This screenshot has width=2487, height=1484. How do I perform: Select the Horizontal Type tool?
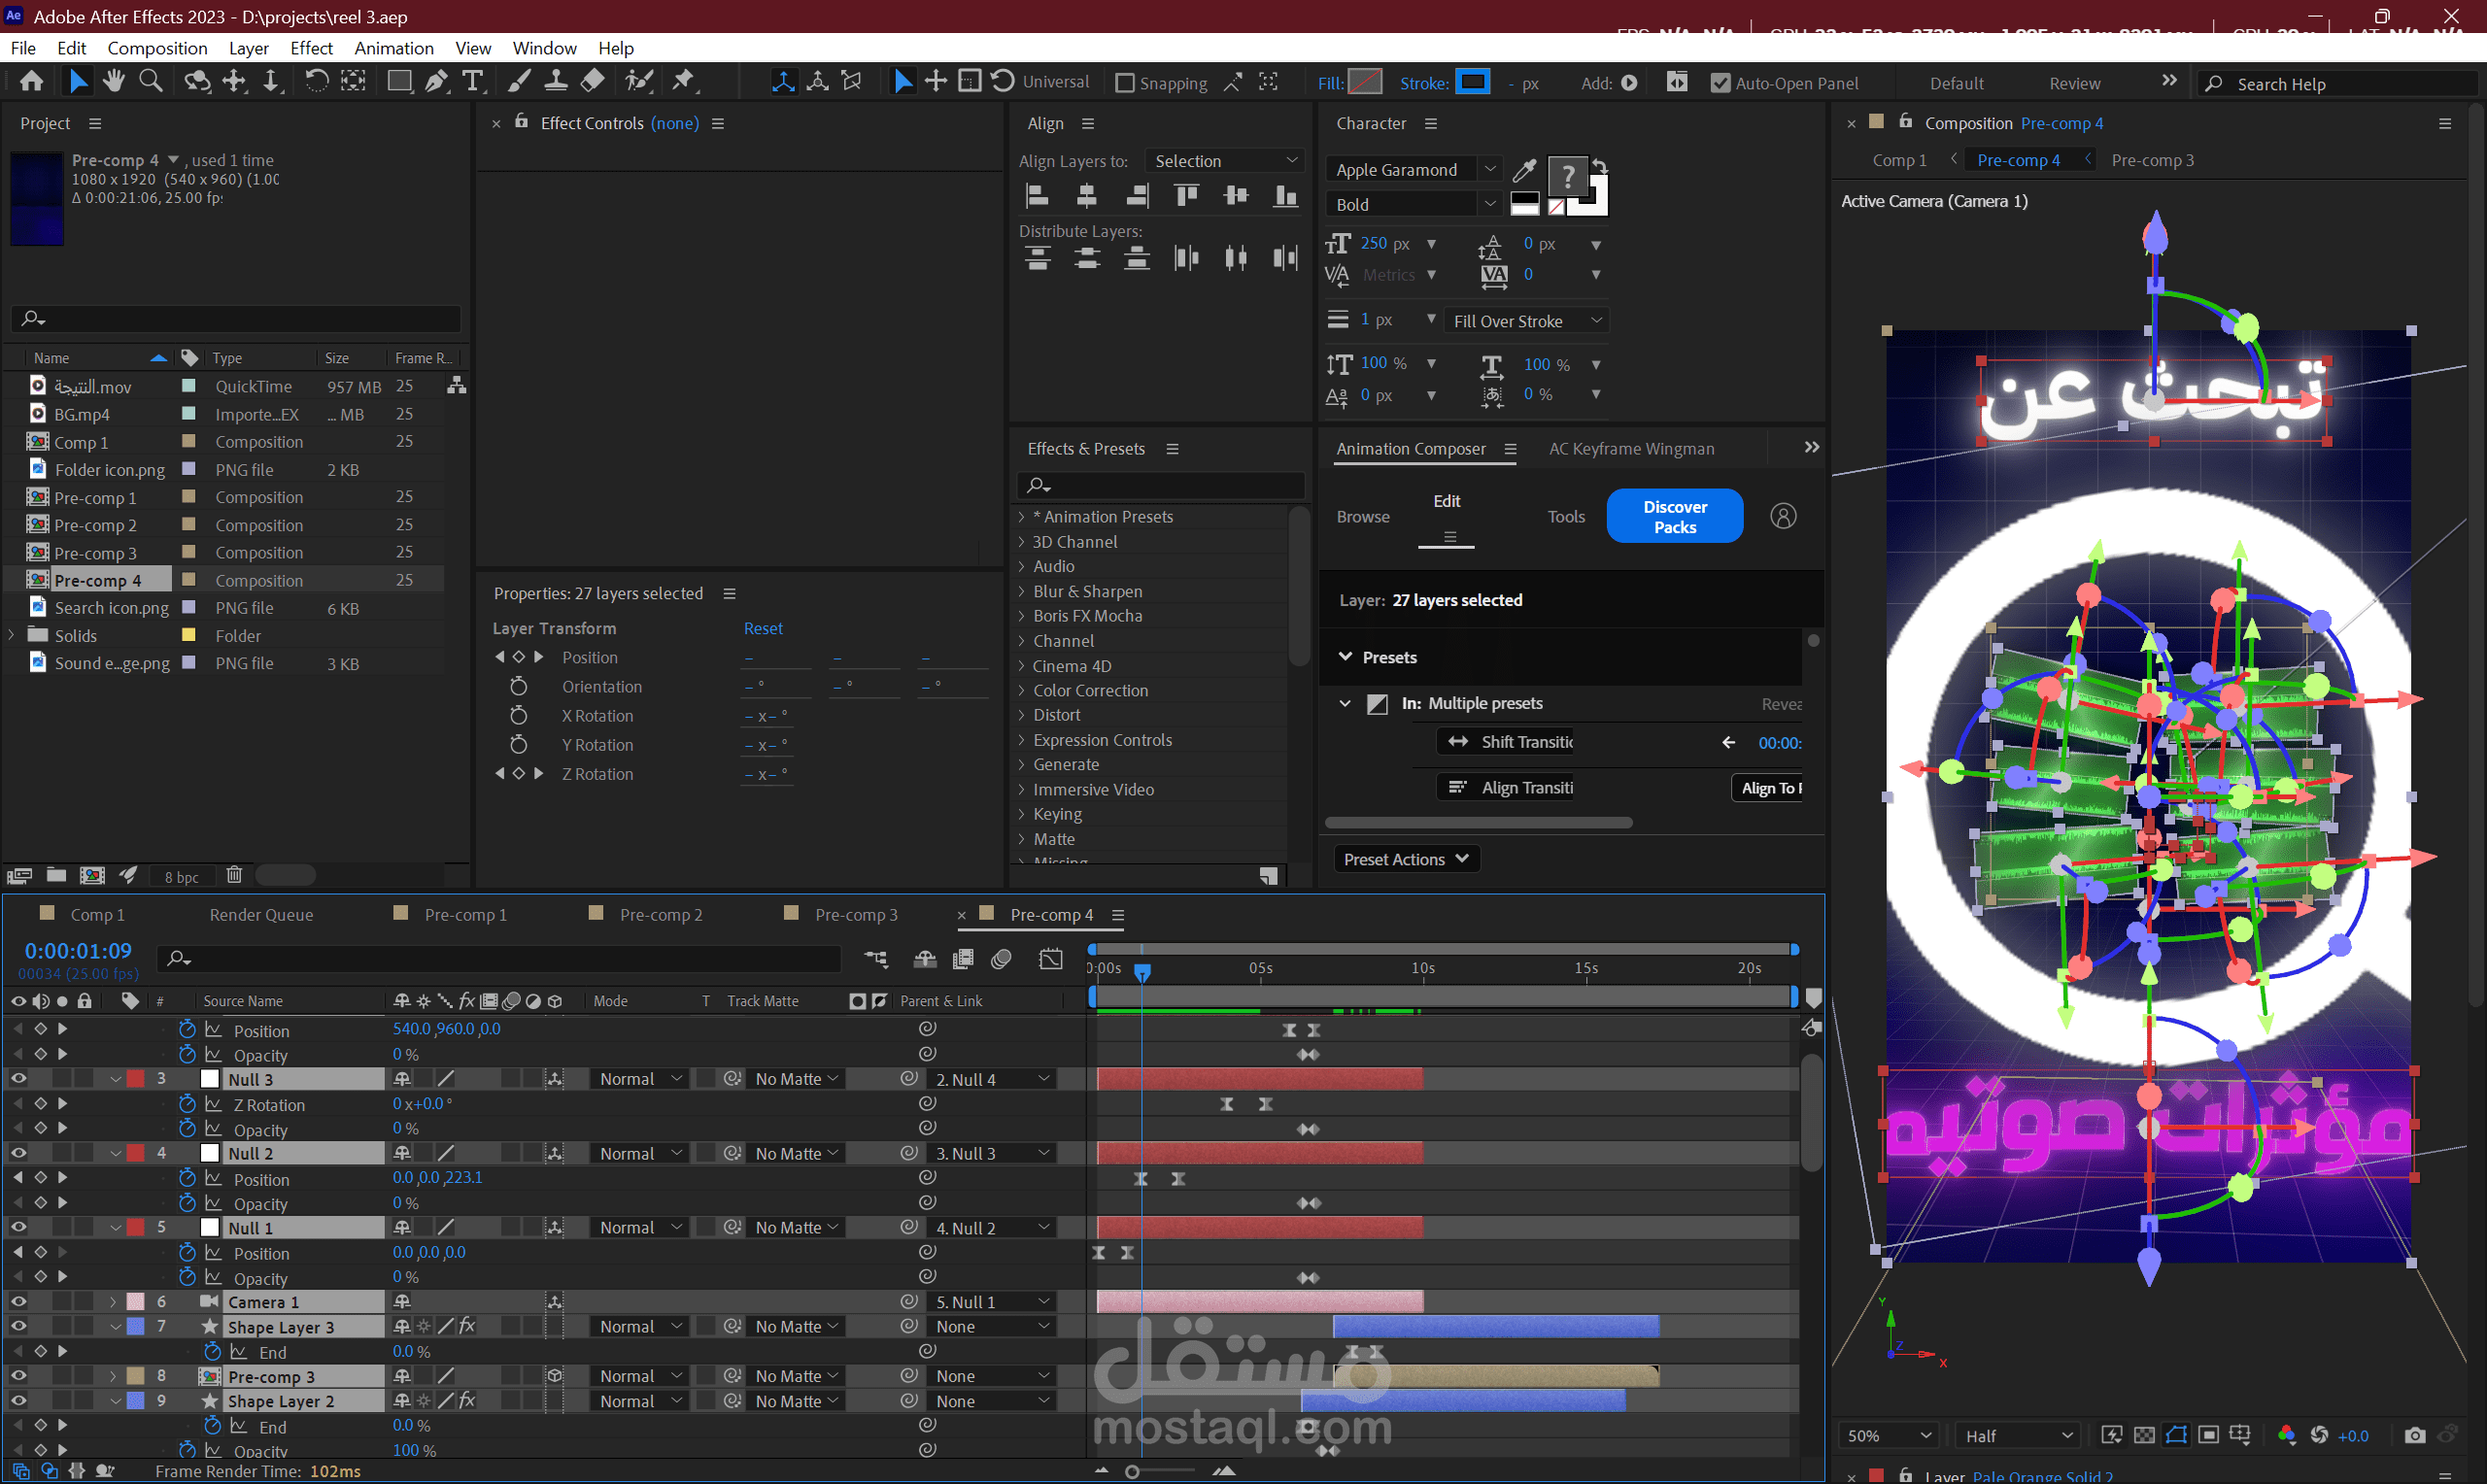(x=473, y=81)
